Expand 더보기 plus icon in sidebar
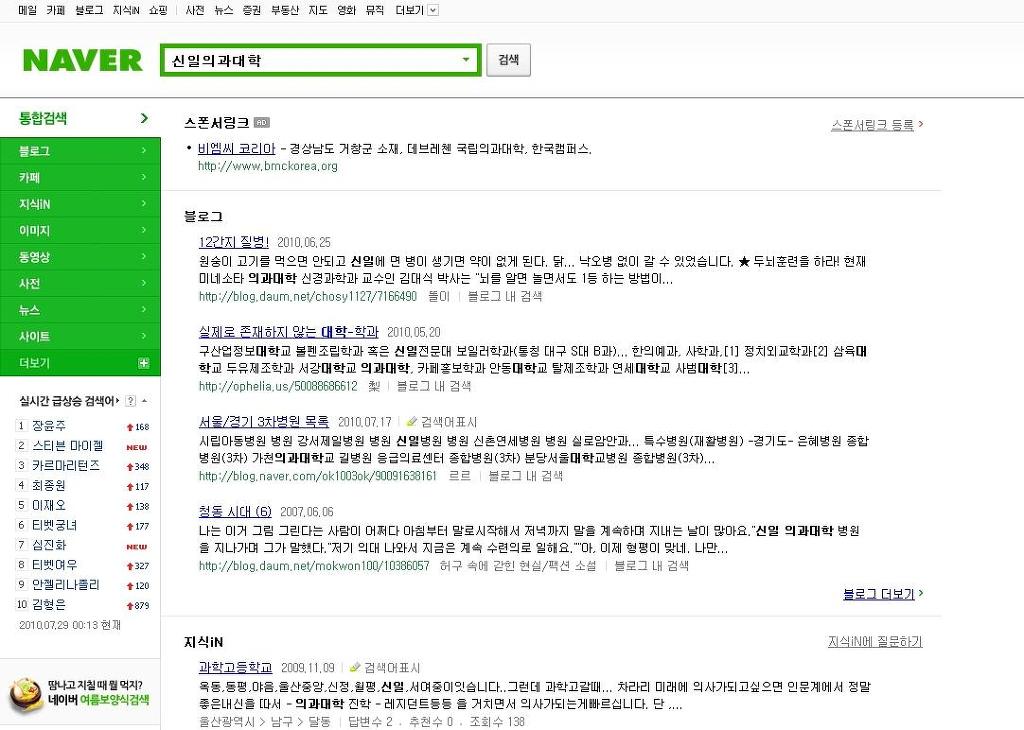This screenshot has height=730, width=1024. [144, 363]
